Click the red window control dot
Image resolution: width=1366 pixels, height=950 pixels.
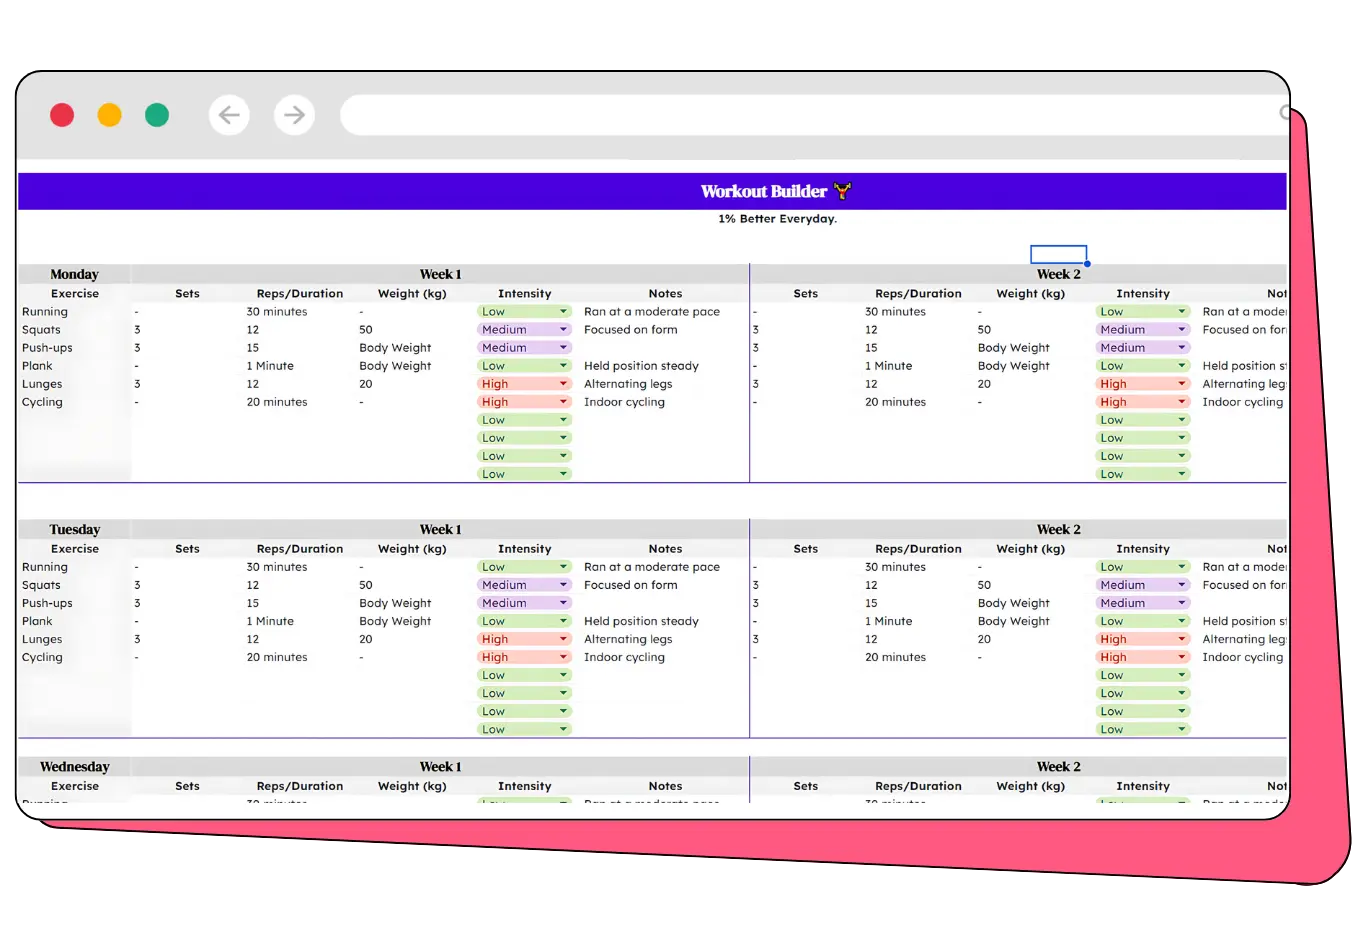coord(62,115)
